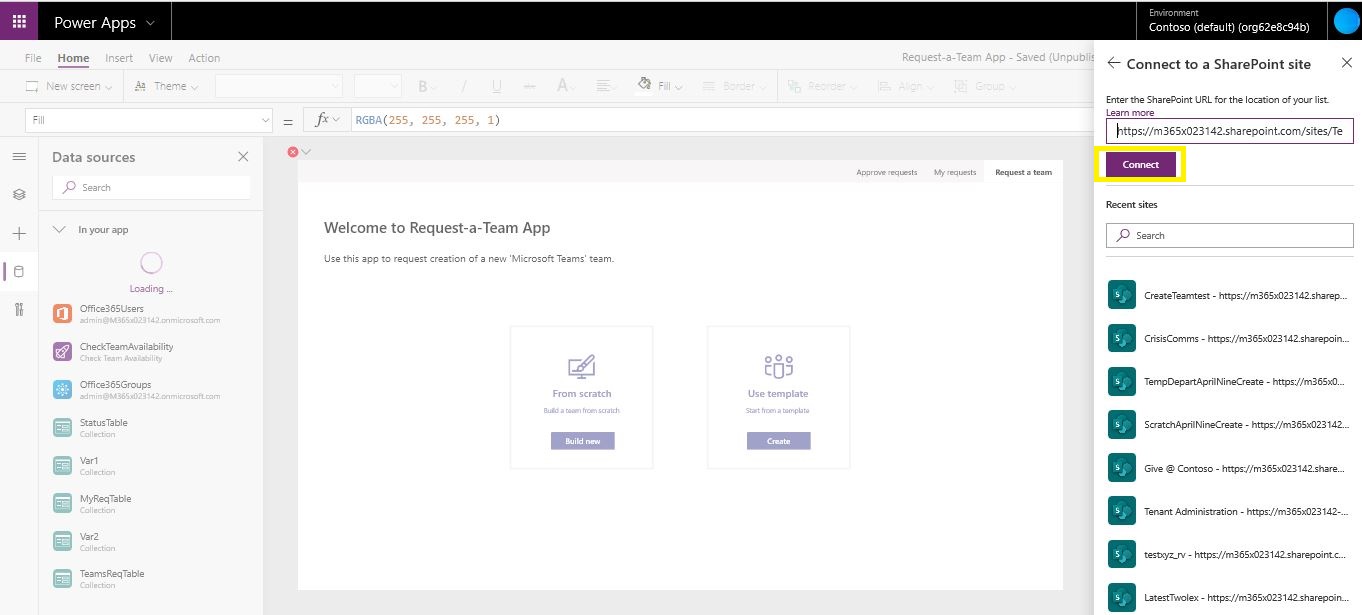Open the File menu
The image size is (1362, 615).
tap(33, 58)
